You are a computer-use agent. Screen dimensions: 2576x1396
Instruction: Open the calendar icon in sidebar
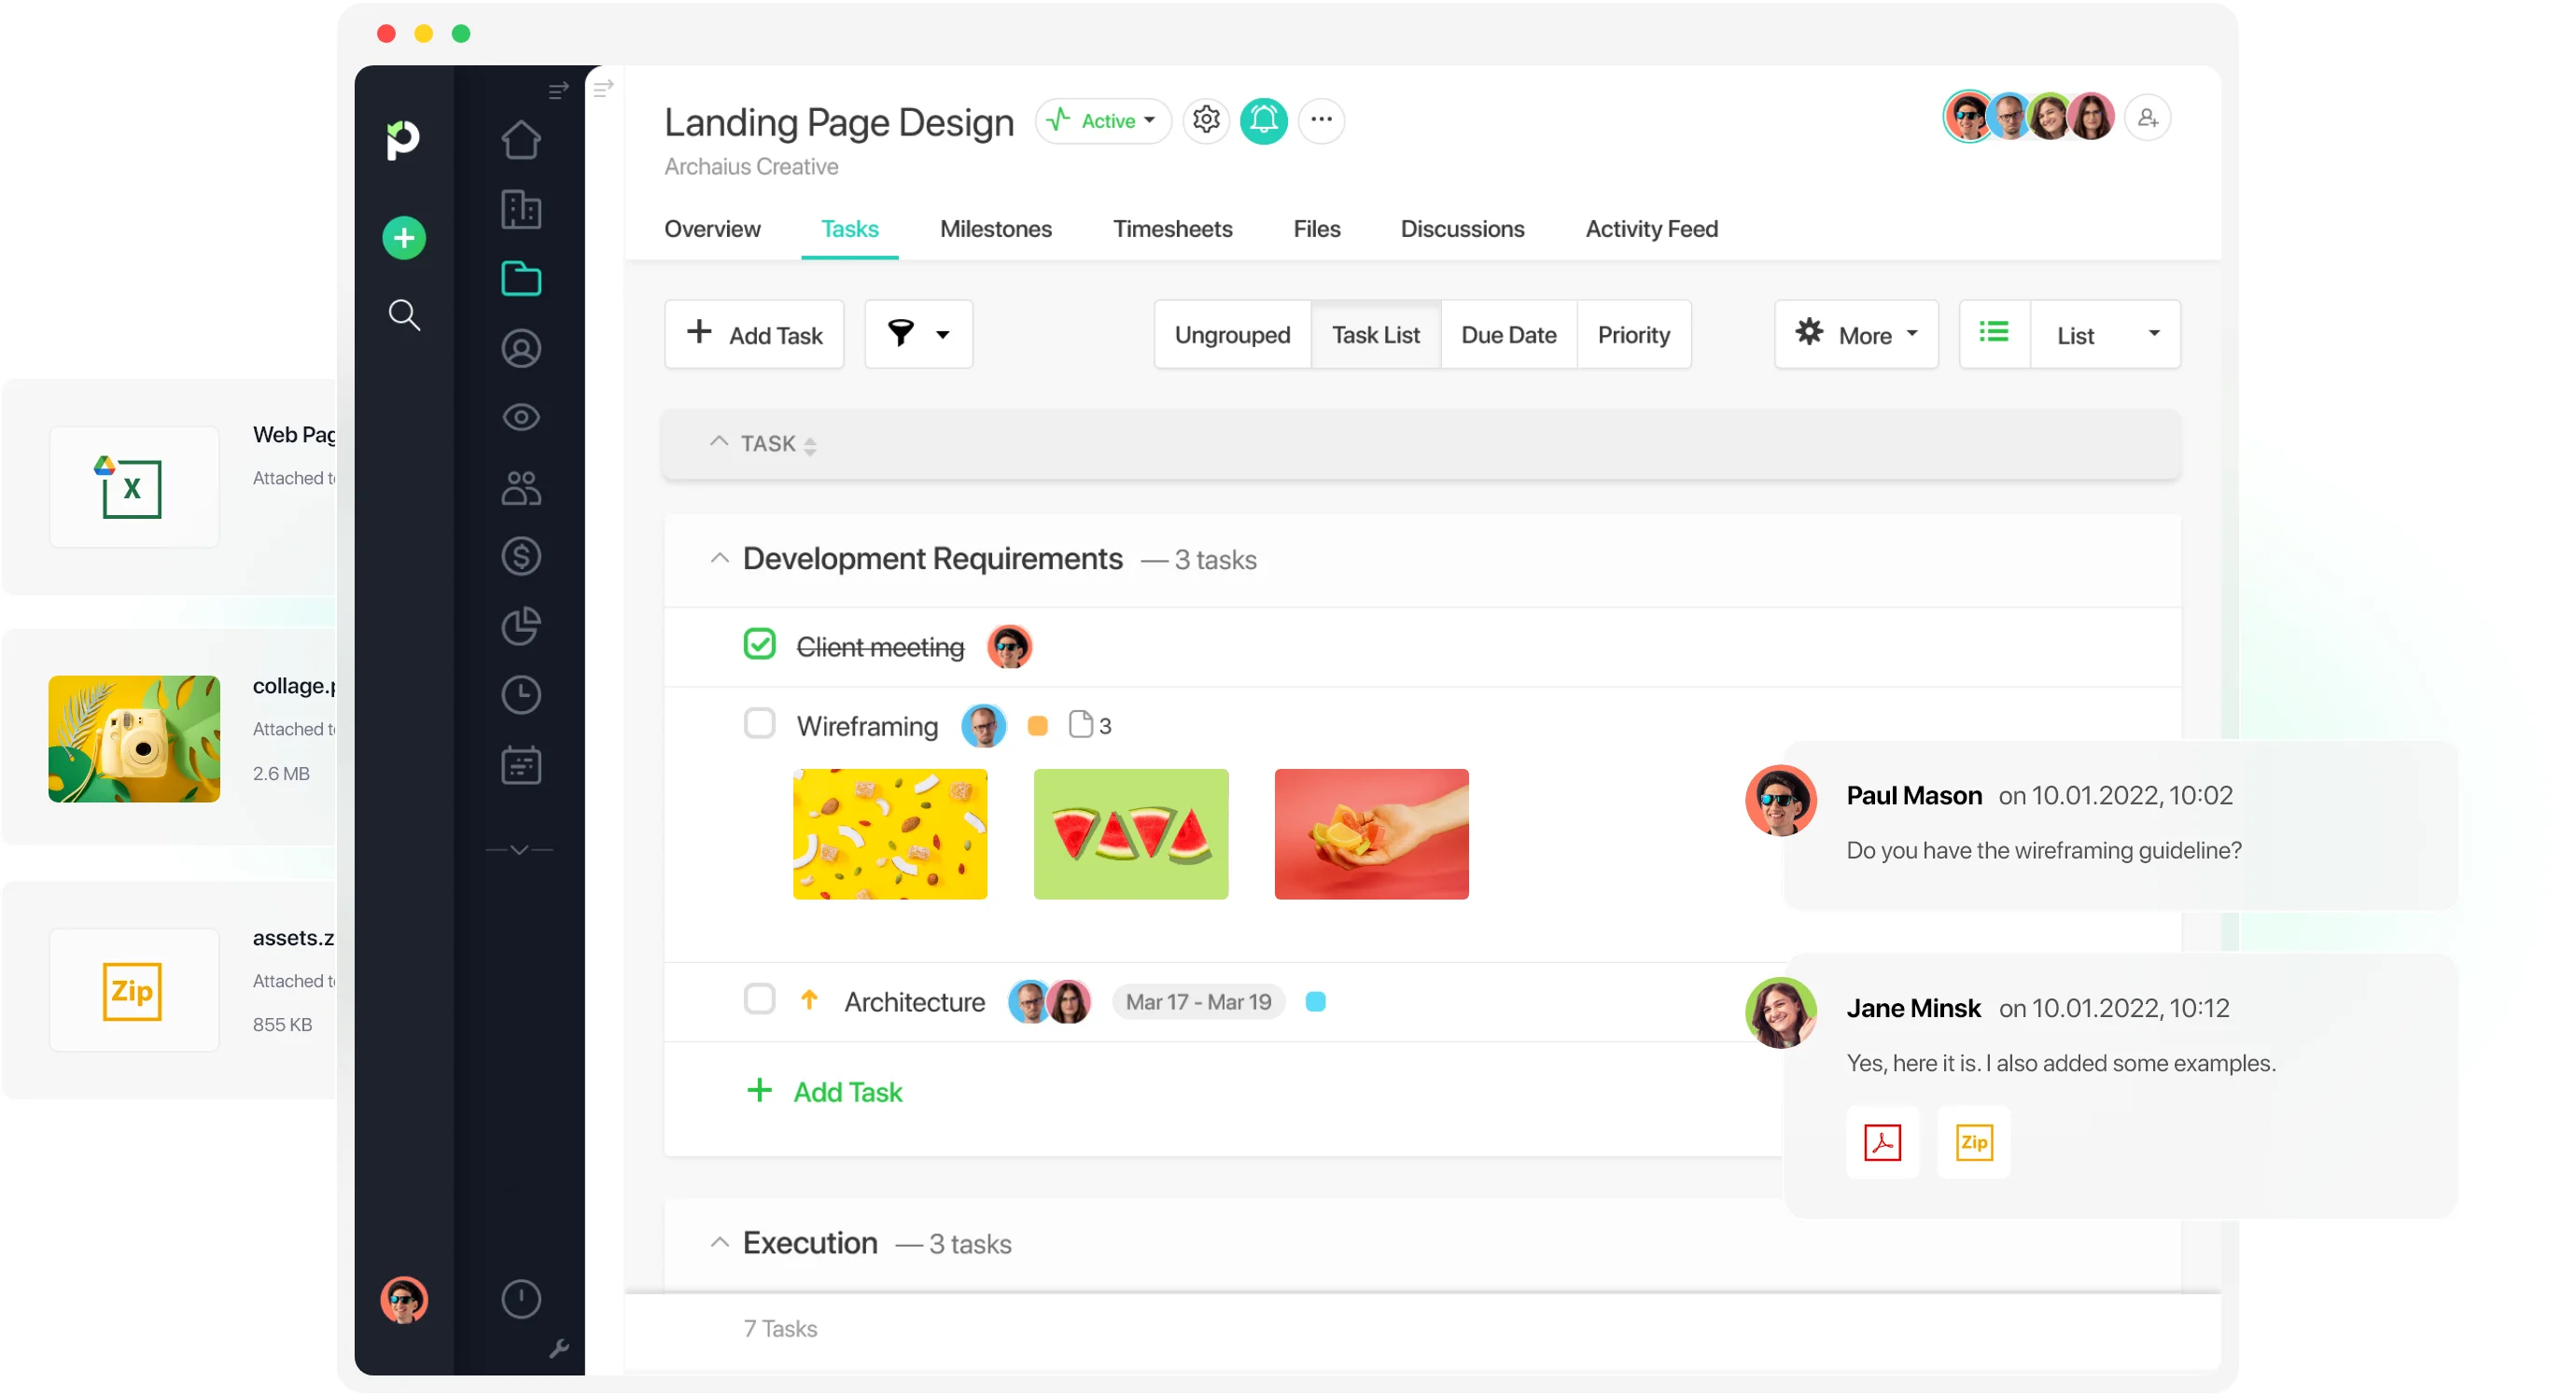521,765
